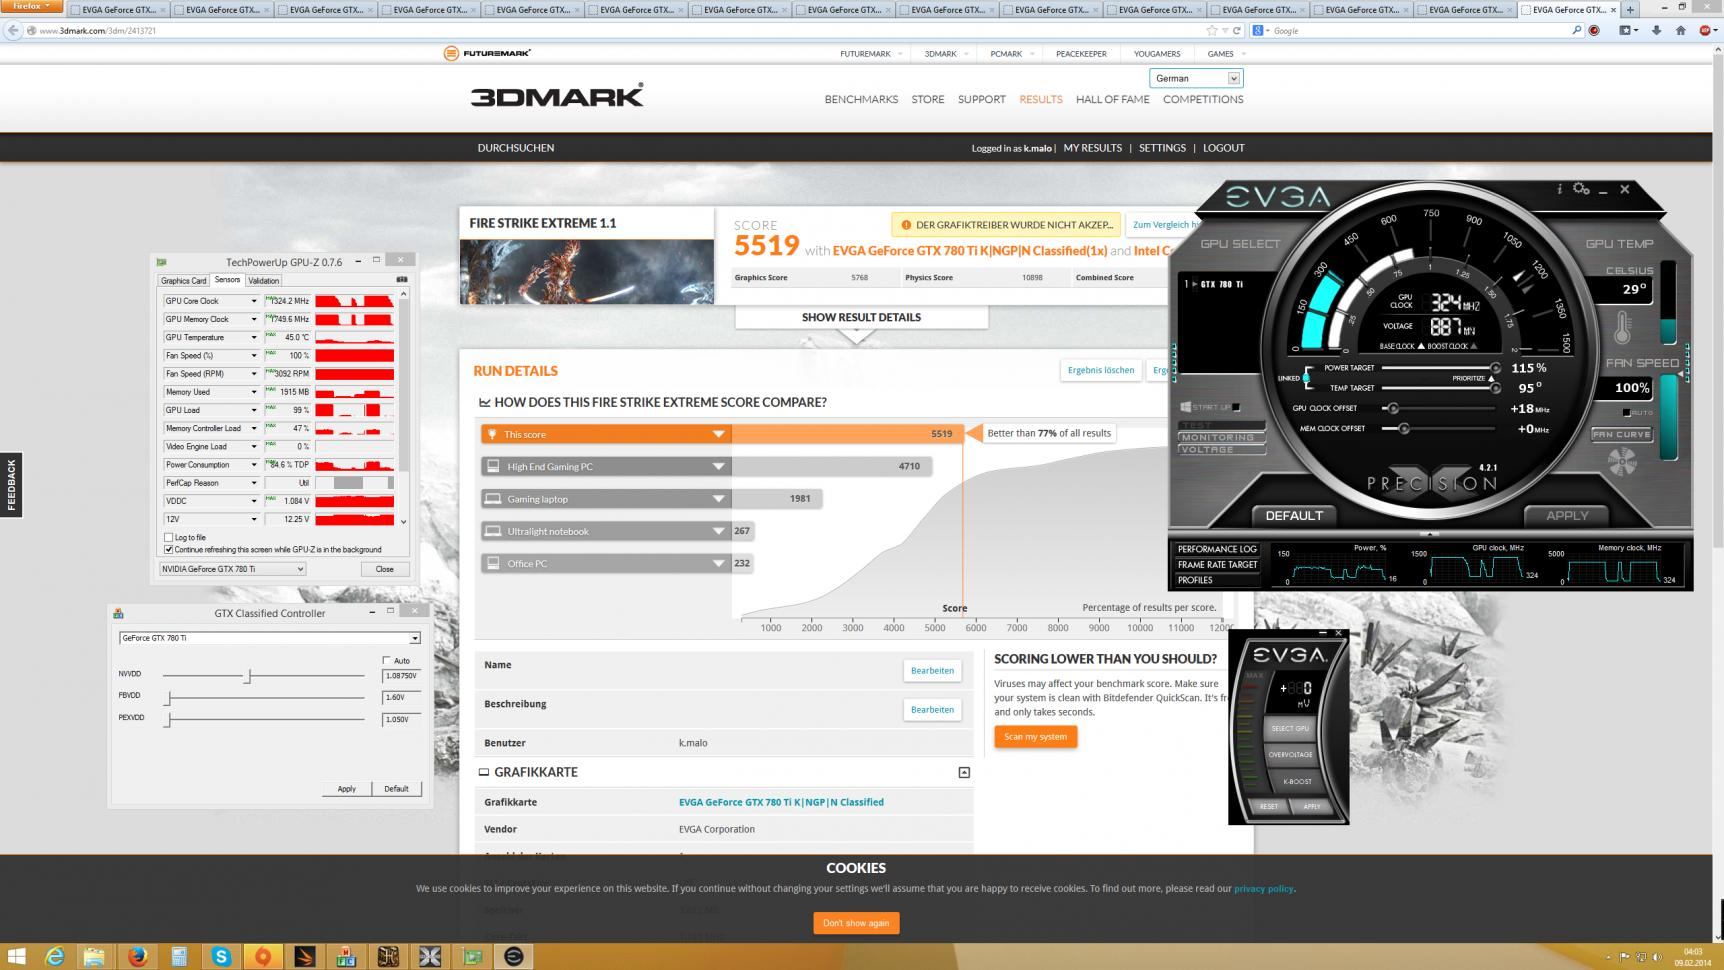Toggle Start Up checkbox in EVGA Precision
Image resolution: width=1724 pixels, height=970 pixels.
coord(1236,407)
